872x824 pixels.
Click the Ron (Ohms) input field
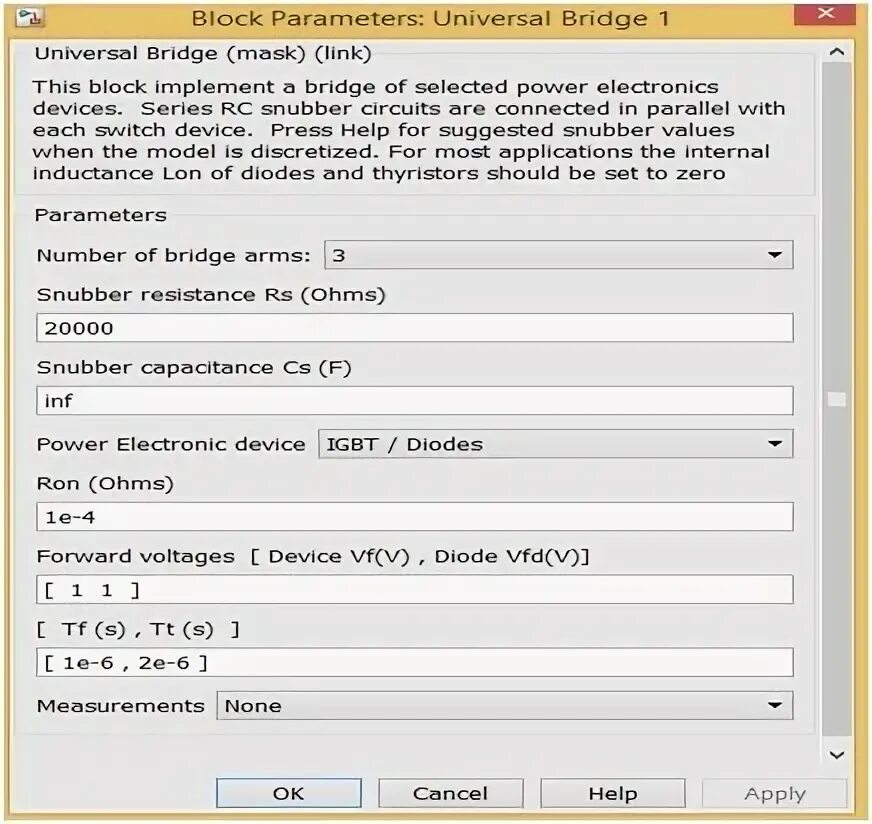pos(414,517)
